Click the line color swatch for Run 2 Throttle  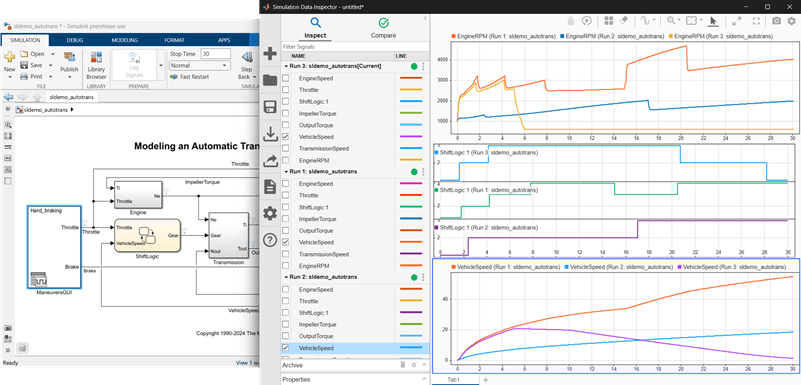pos(411,301)
